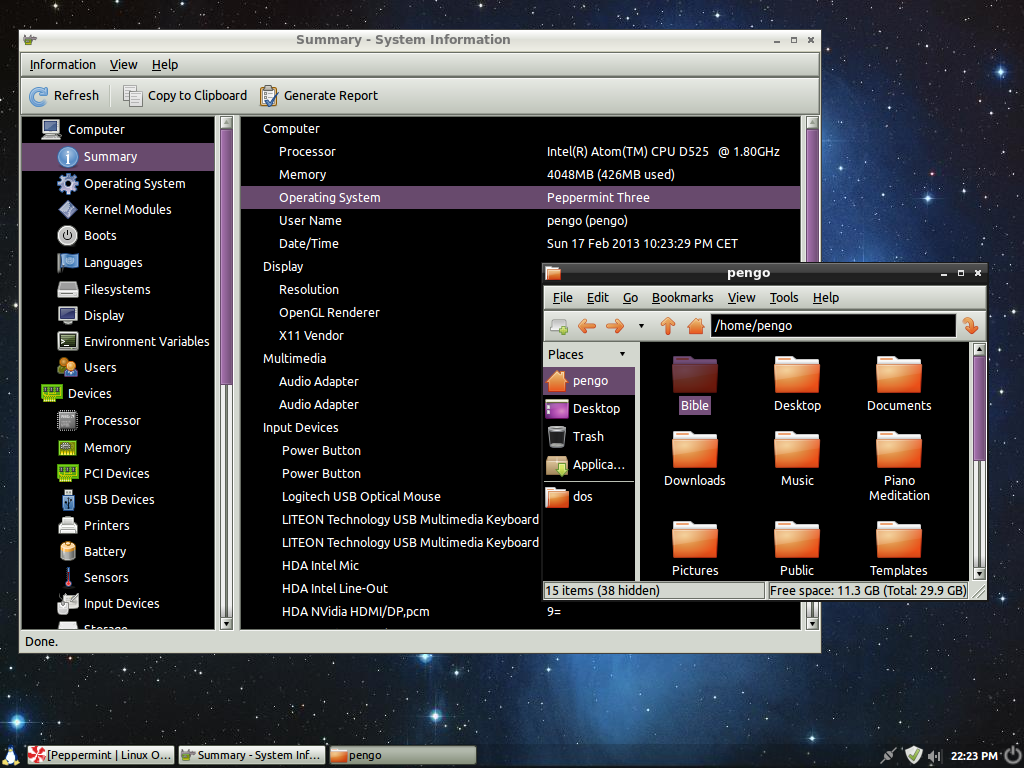The image size is (1024, 768).
Task: Select the User Name row in summary
Action: point(520,221)
